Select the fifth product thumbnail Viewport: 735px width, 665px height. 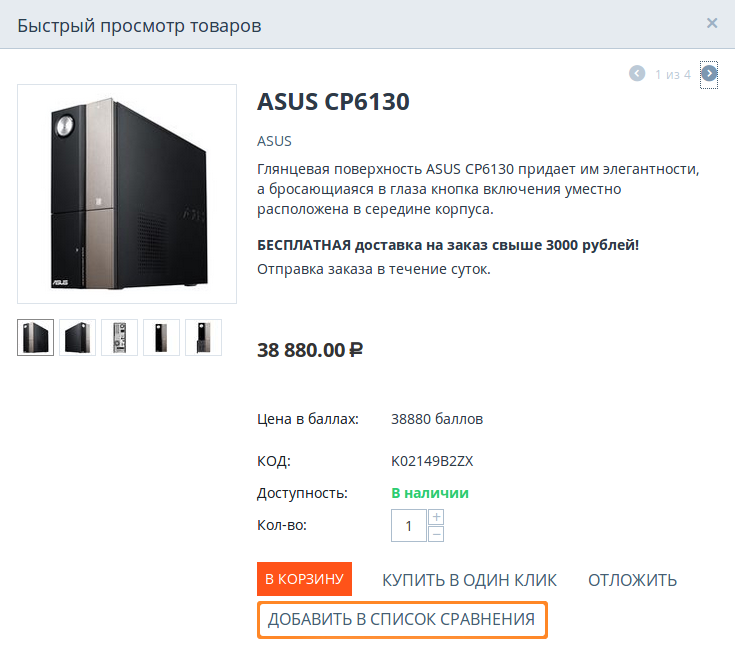coord(203,337)
